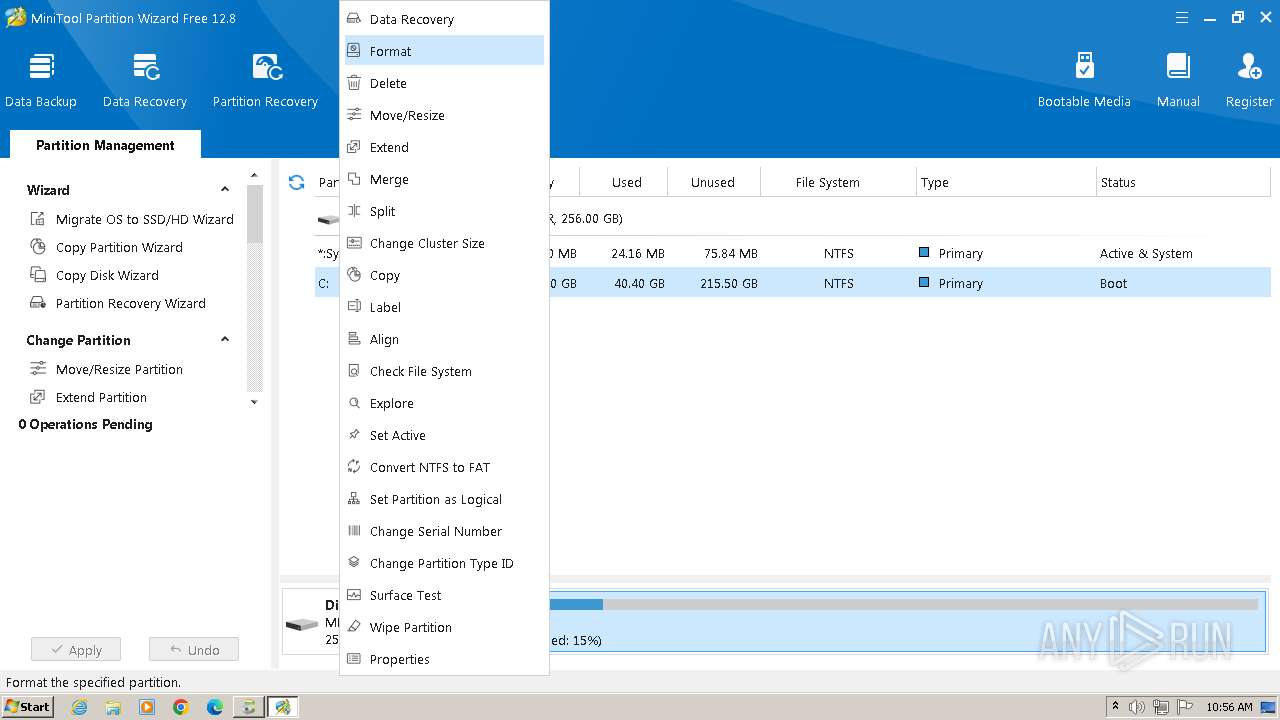Click the volume icon in system tray
The height and width of the screenshot is (720, 1280).
[x=1137, y=707]
